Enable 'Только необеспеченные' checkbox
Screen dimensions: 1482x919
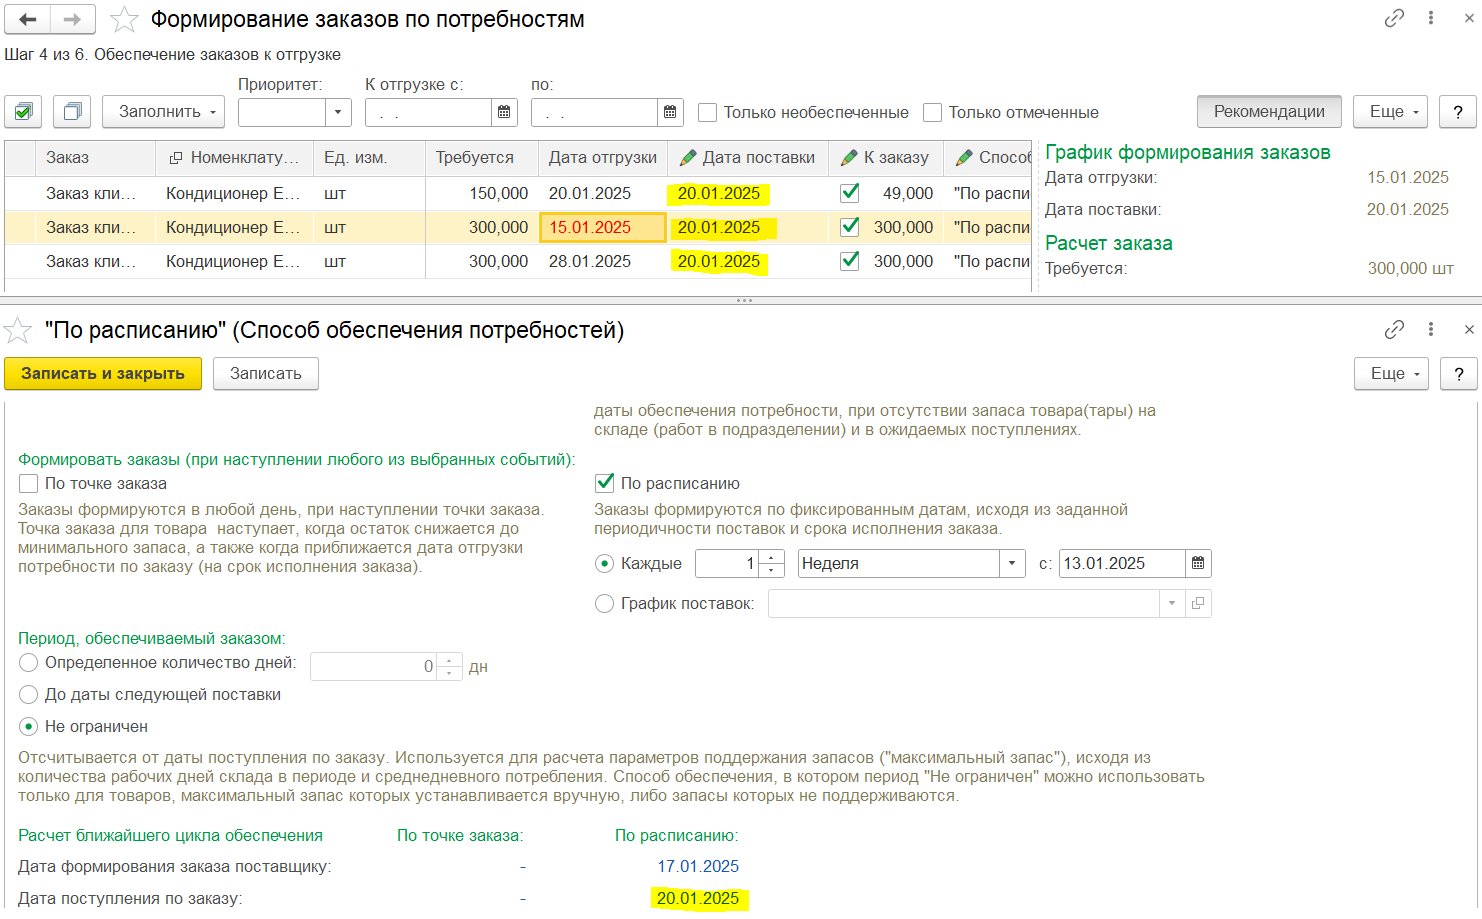tap(708, 112)
